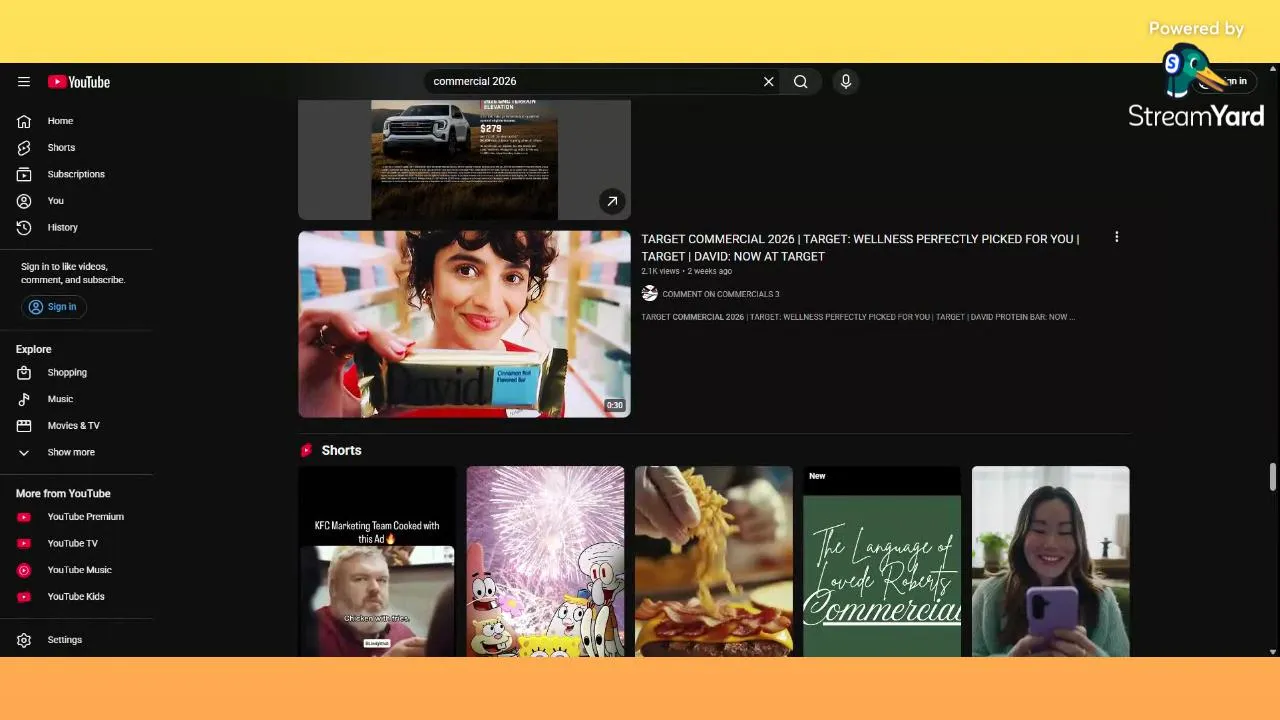Click the Target video description snippet
This screenshot has width=1280, height=720.
point(858,317)
